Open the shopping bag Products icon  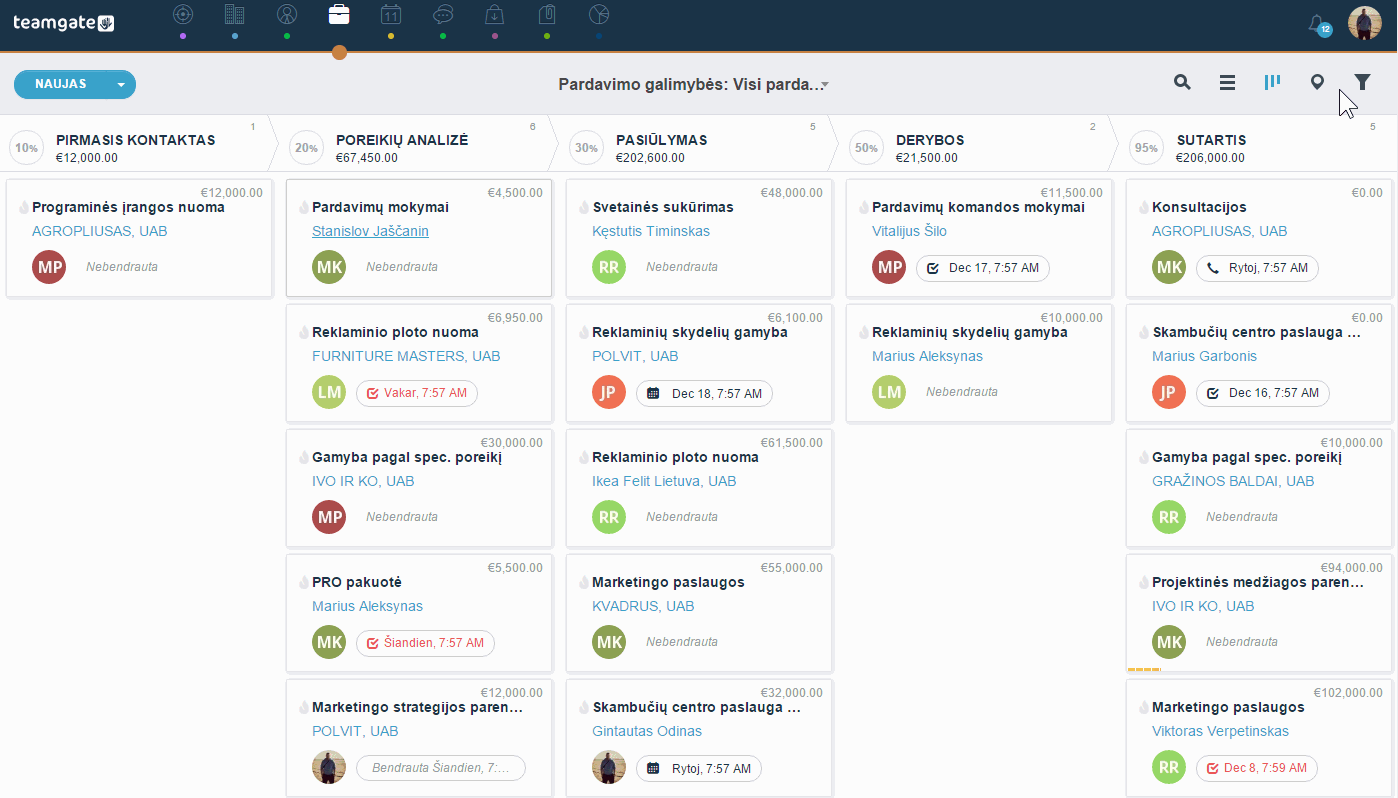coord(495,14)
